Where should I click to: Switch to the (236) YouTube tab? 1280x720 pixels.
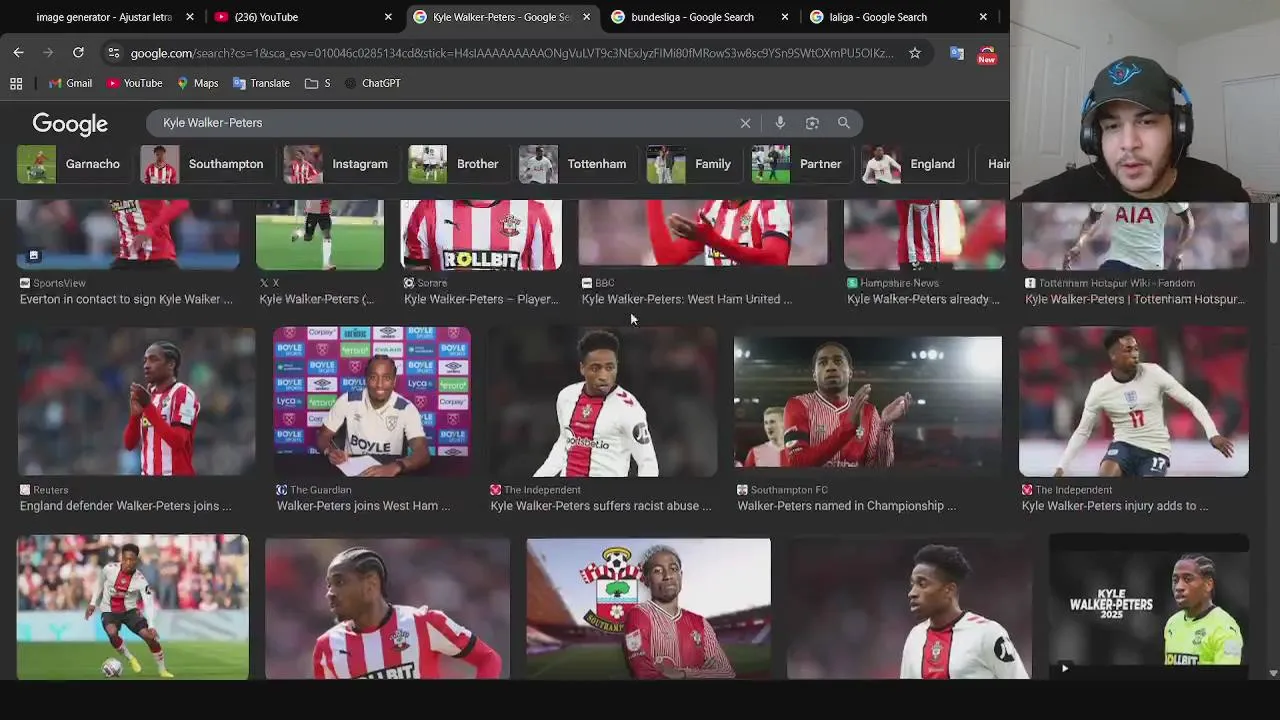click(303, 17)
